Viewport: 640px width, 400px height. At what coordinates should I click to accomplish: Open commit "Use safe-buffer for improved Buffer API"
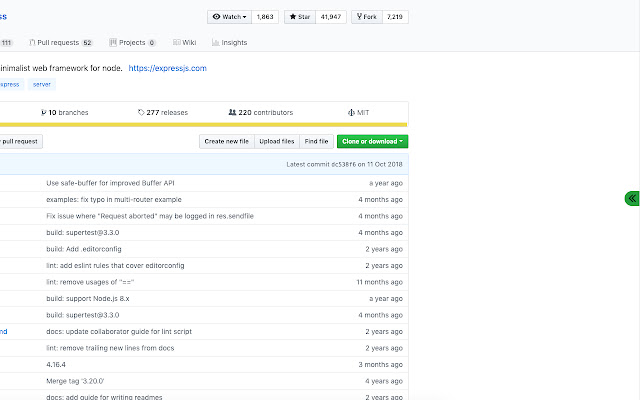pos(110,183)
